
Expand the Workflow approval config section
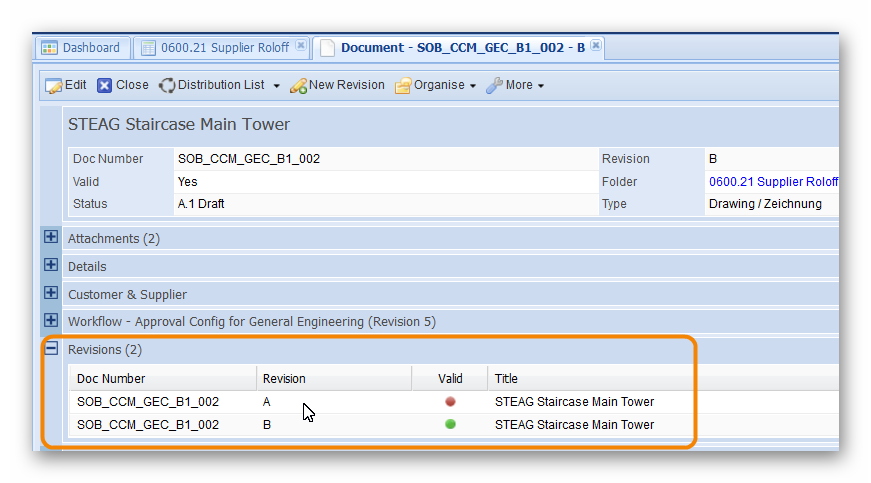tap(51, 321)
